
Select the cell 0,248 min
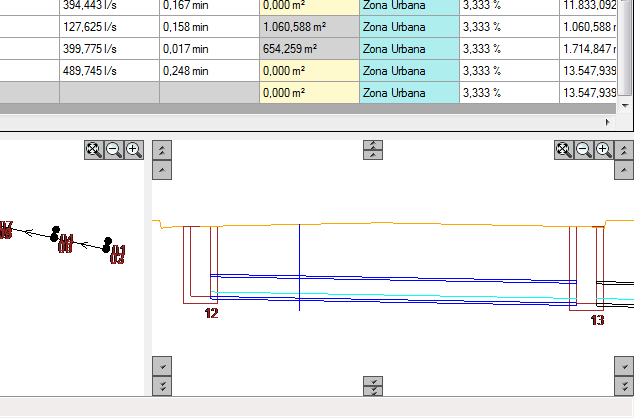209,71
